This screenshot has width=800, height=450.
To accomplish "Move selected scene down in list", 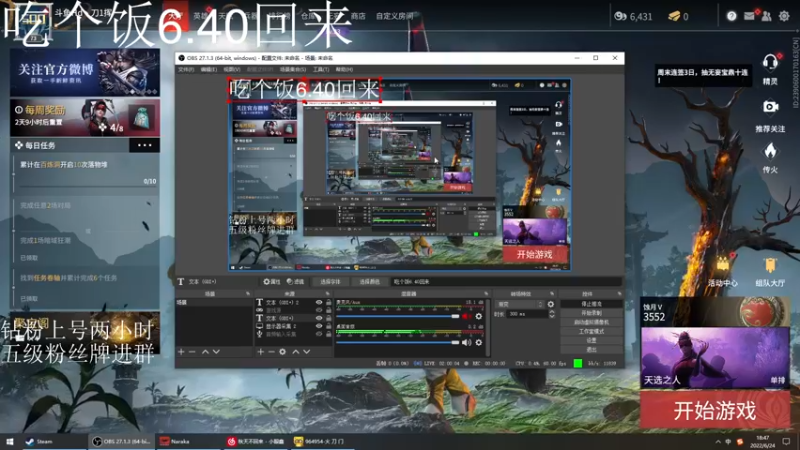I will tap(216, 352).
